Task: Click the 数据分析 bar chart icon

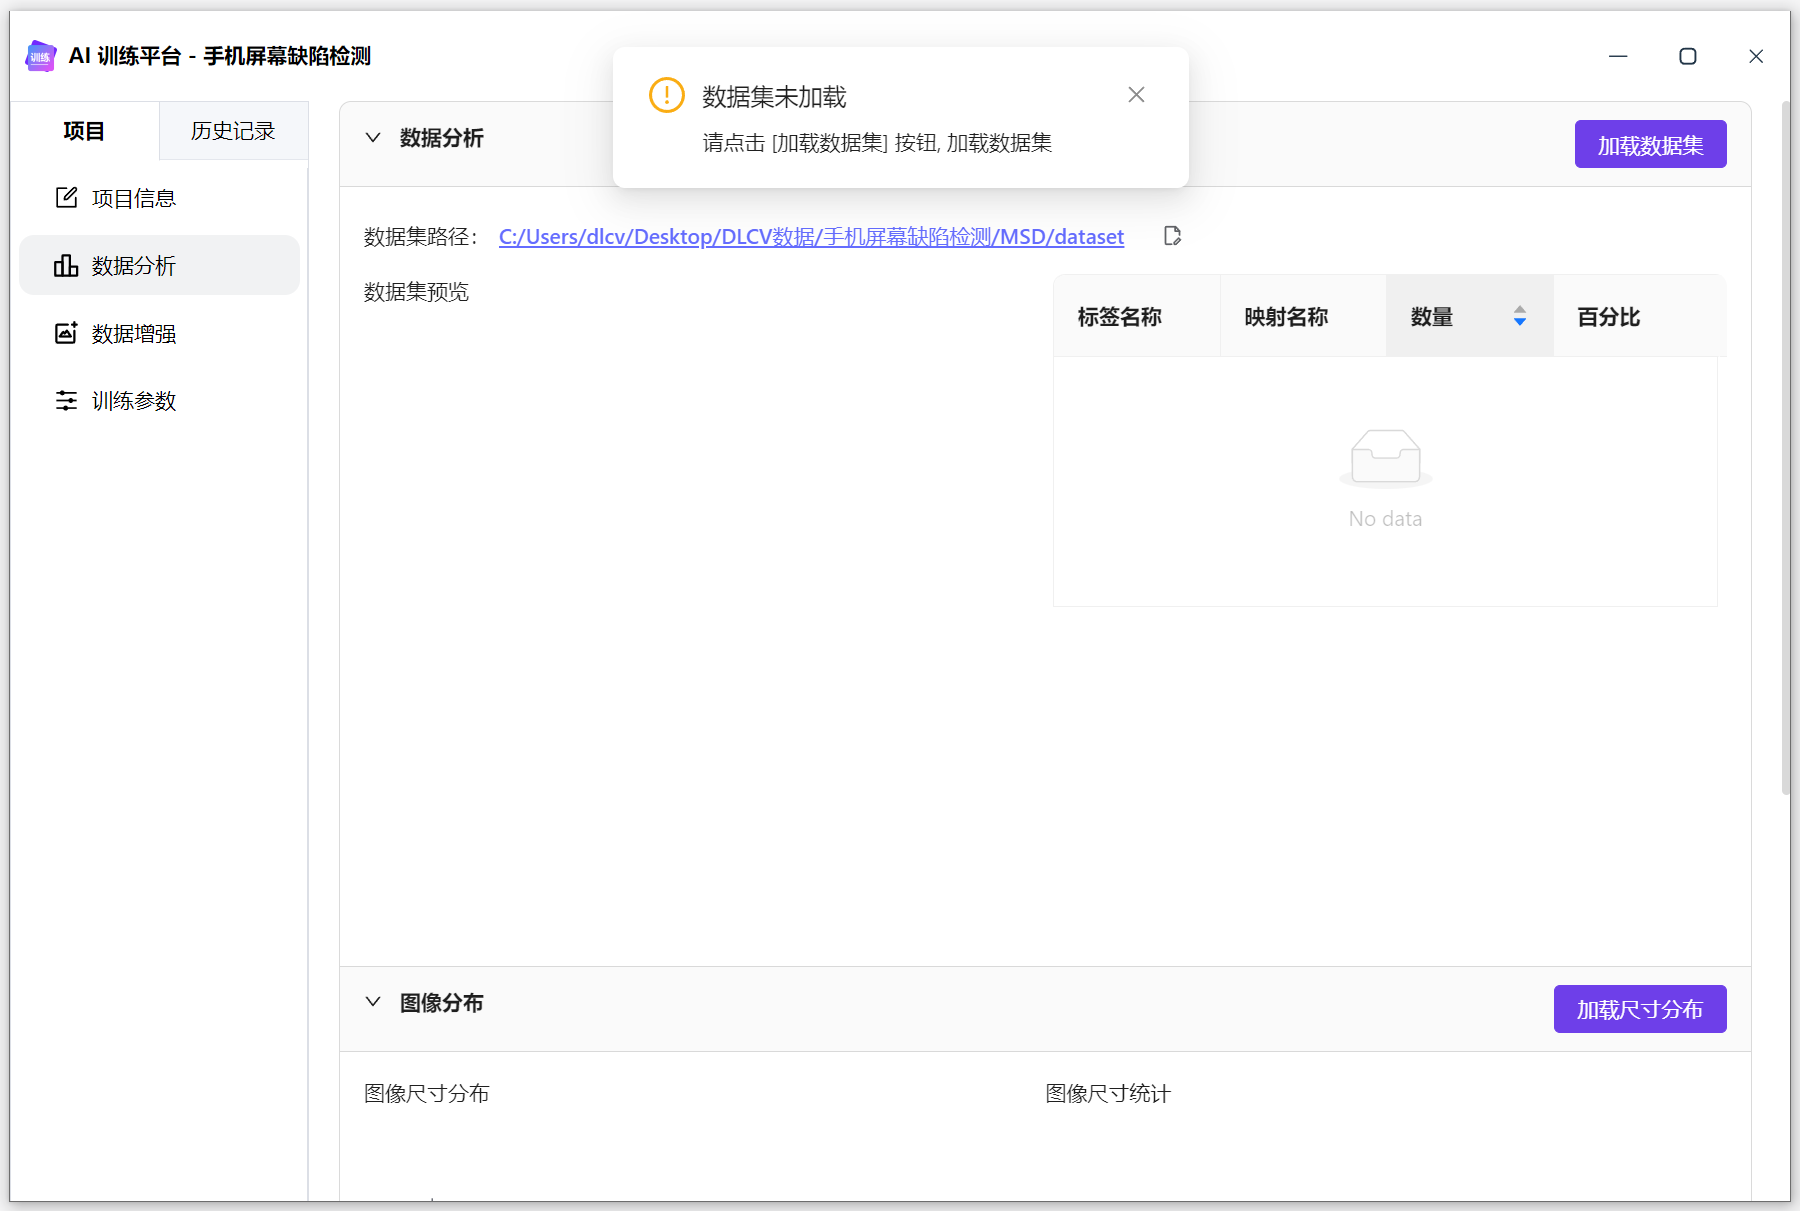Action: (x=66, y=265)
